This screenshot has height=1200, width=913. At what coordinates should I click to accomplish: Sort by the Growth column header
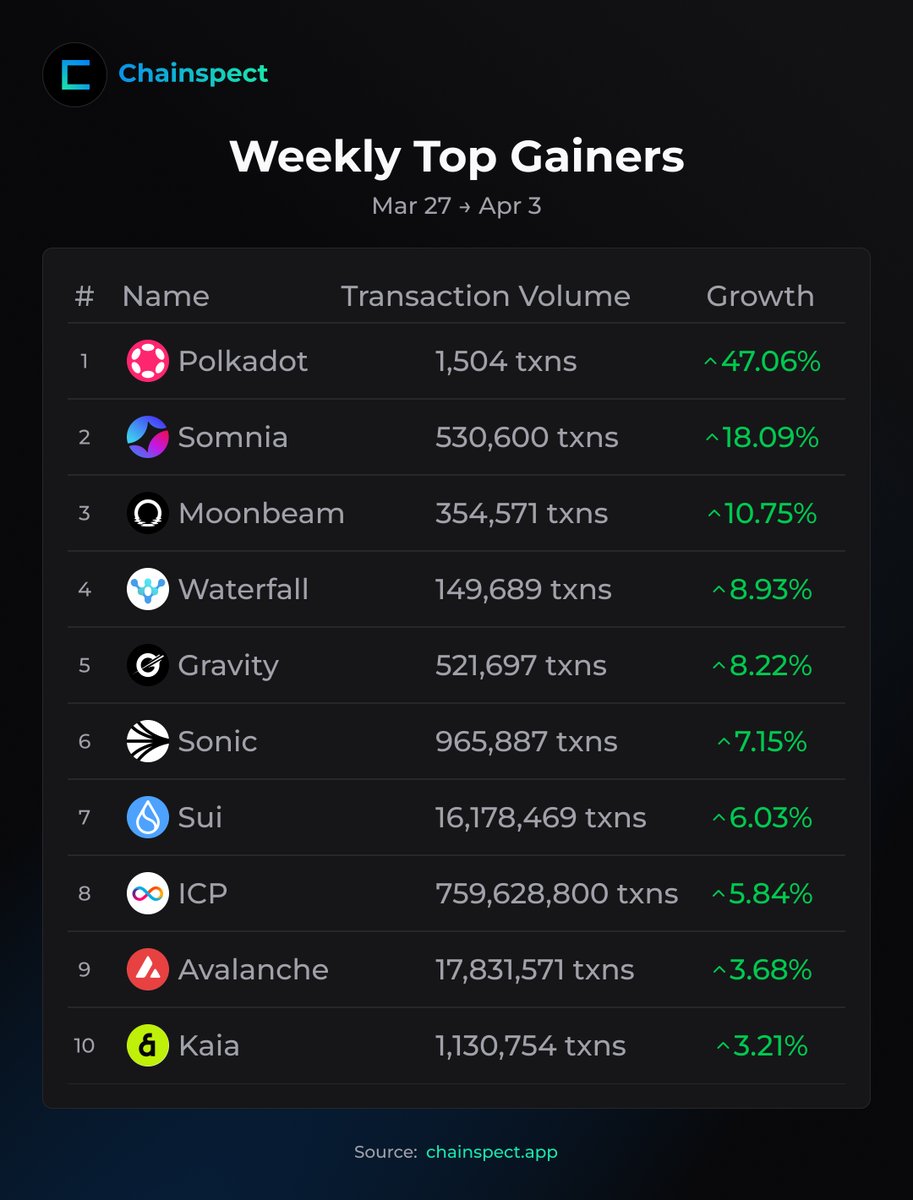coord(760,296)
